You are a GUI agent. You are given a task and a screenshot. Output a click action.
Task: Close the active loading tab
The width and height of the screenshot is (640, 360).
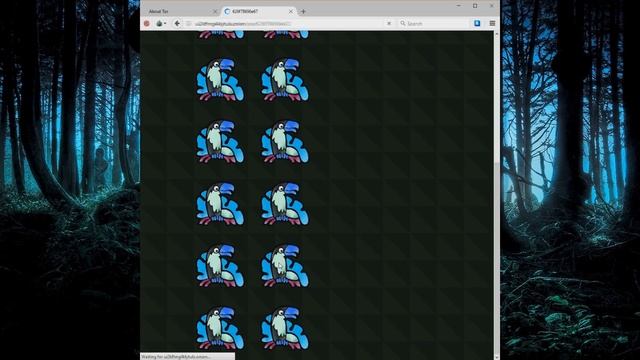pyautogui.click(x=291, y=11)
